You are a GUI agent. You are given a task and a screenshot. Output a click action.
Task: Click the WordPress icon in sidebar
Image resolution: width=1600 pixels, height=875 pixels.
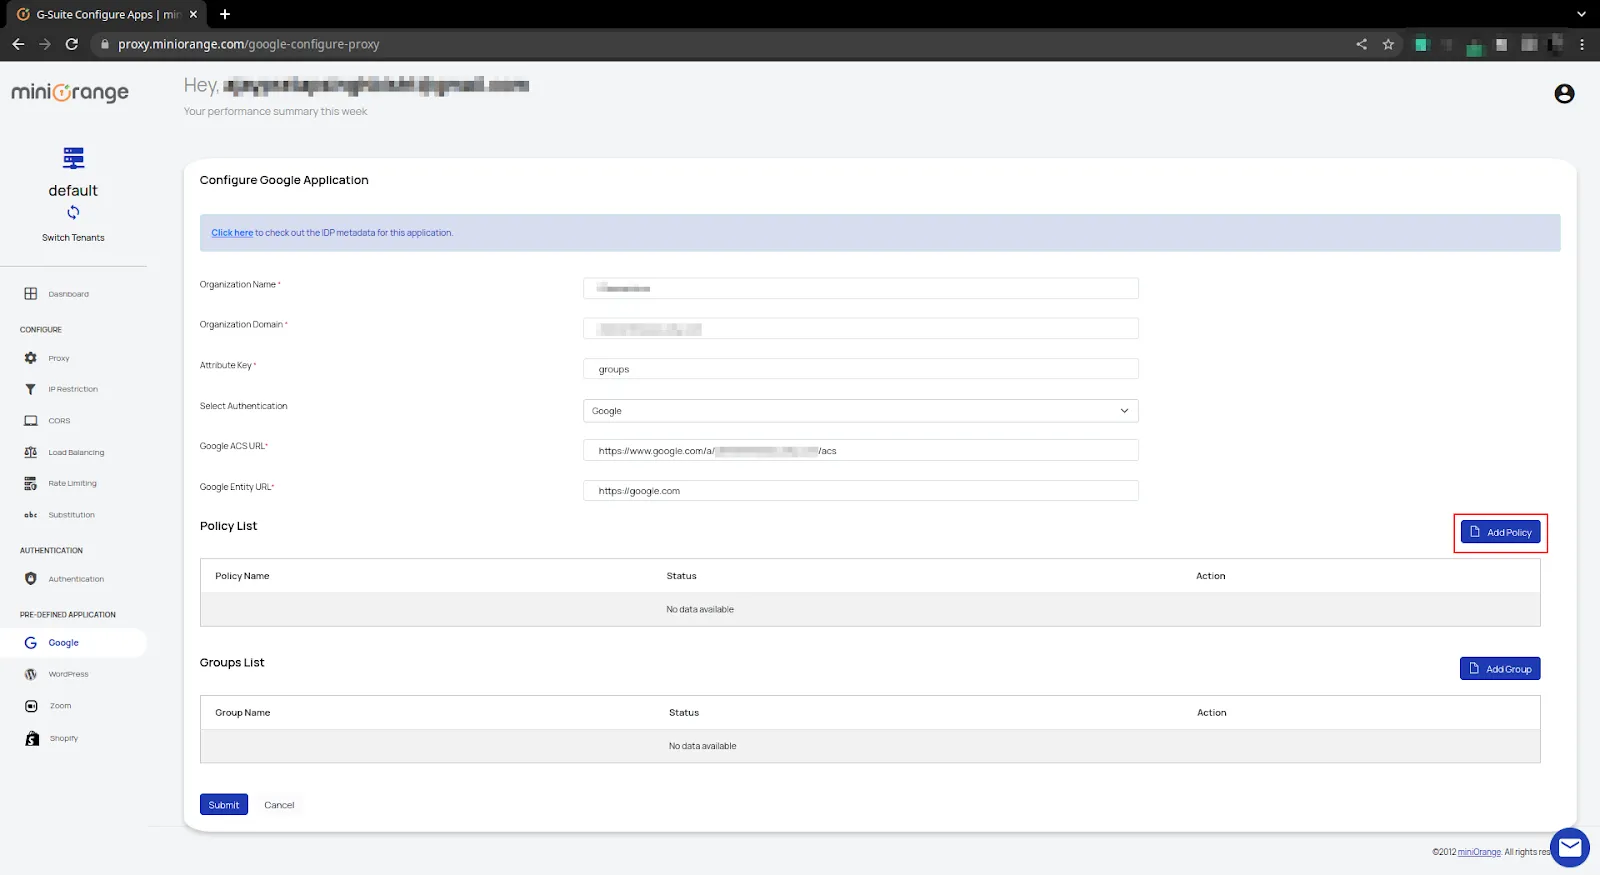31,674
